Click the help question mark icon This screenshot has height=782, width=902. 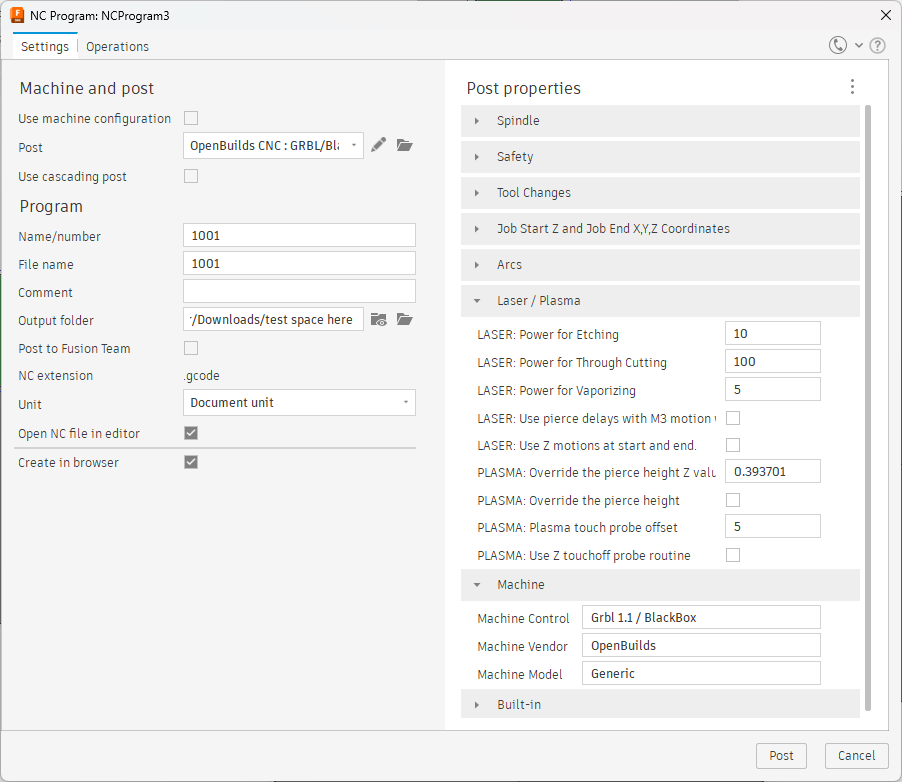coord(877,45)
